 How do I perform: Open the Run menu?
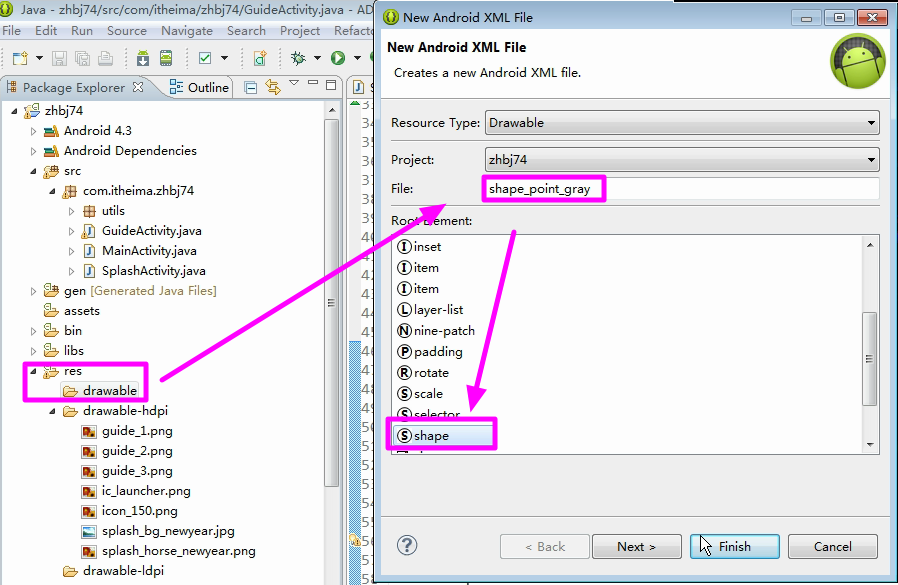(82, 31)
